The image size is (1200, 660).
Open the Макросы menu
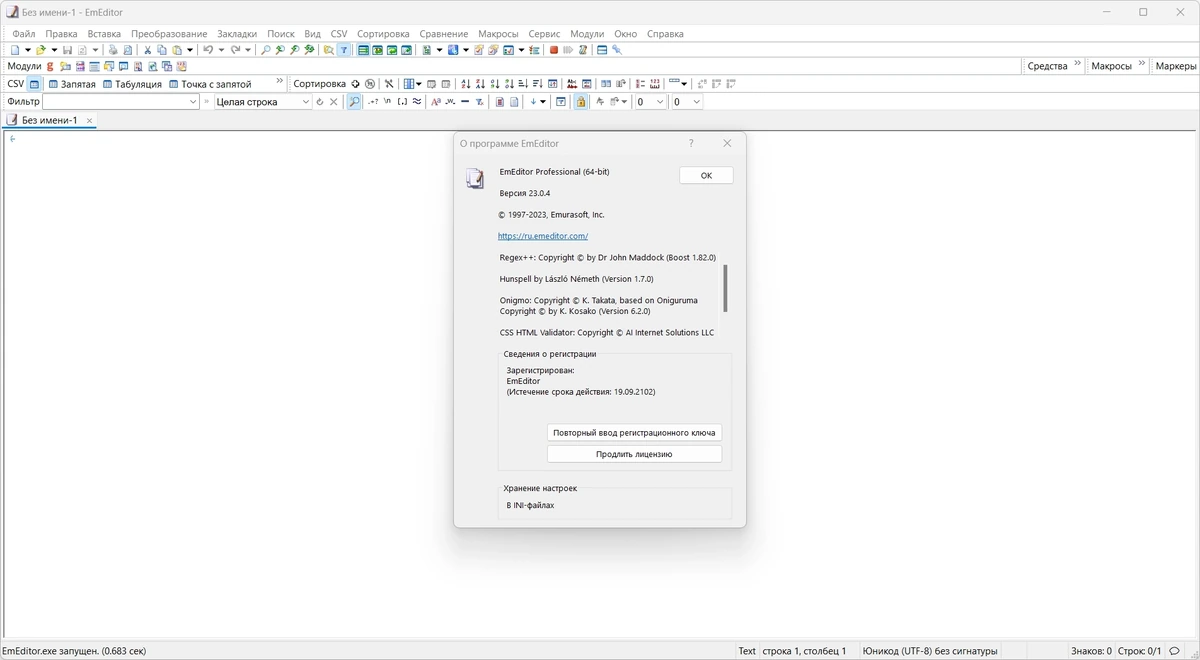(x=498, y=33)
